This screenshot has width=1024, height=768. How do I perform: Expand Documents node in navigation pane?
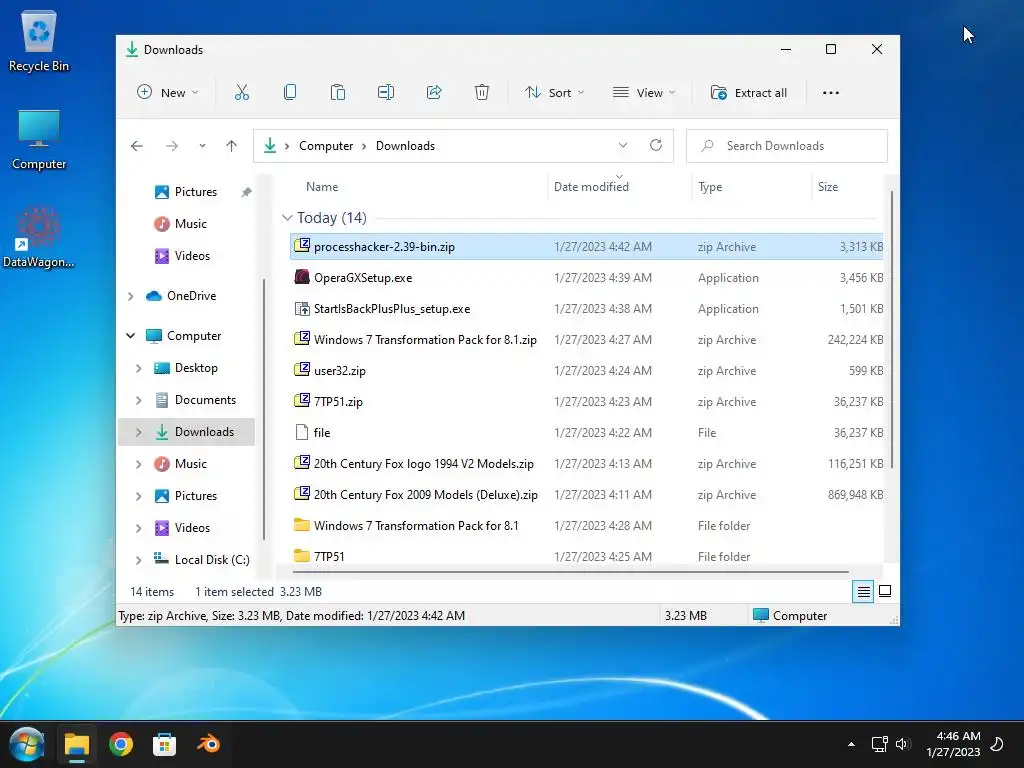(138, 400)
